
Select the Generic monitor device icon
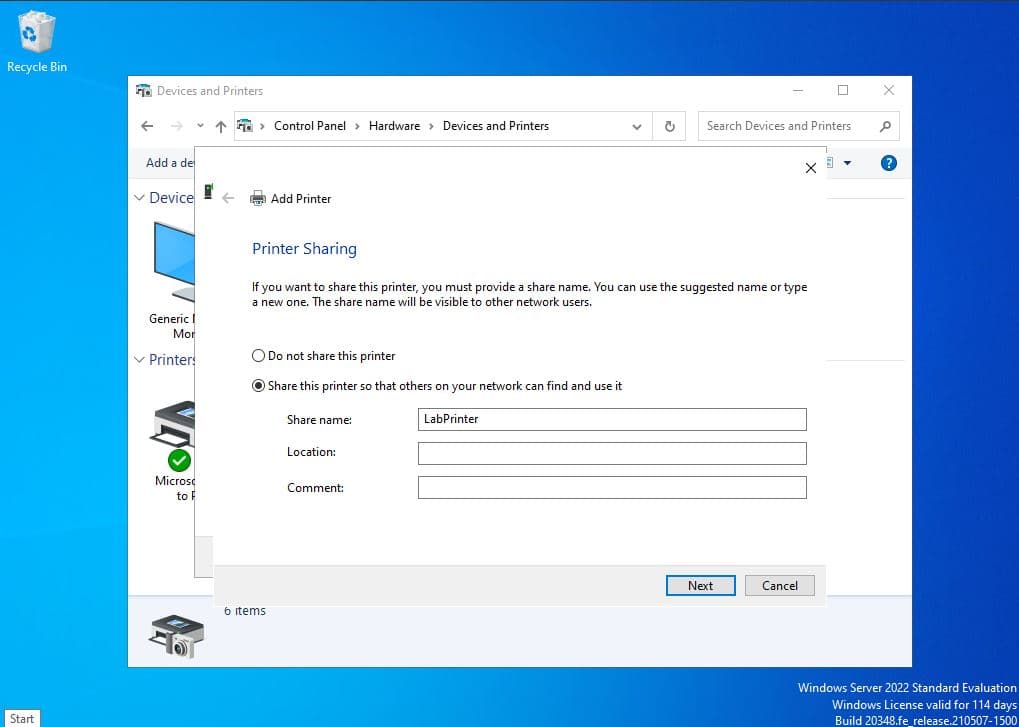coord(174,262)
